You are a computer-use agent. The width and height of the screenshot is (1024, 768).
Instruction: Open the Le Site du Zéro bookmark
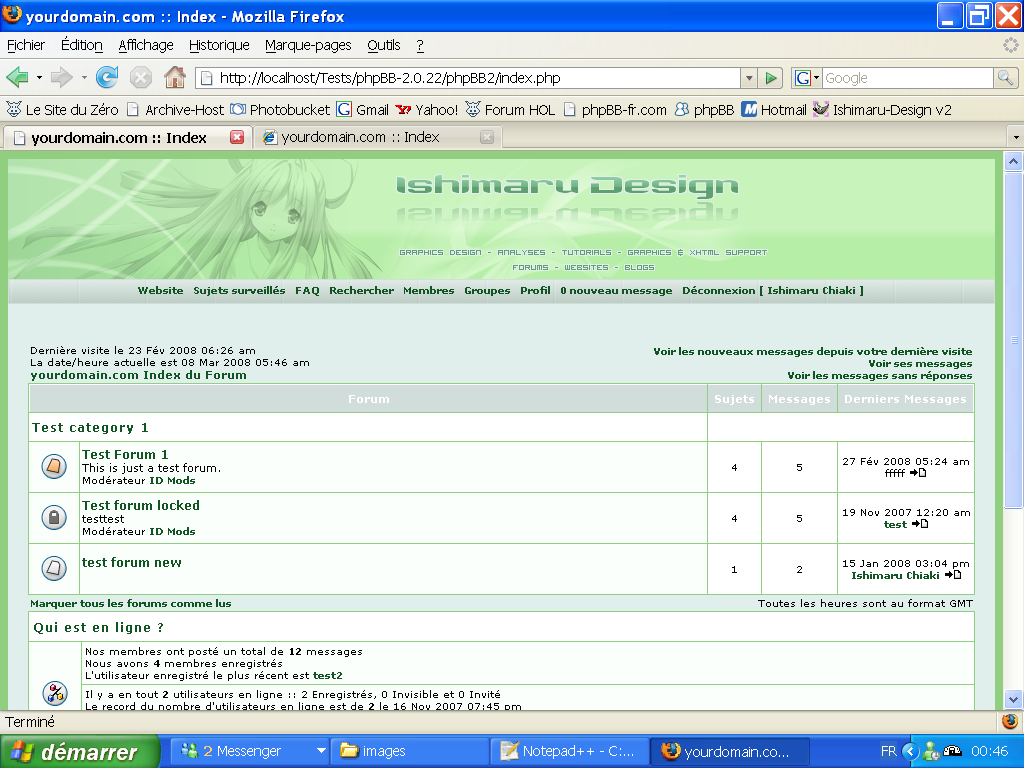pos(63,110)
